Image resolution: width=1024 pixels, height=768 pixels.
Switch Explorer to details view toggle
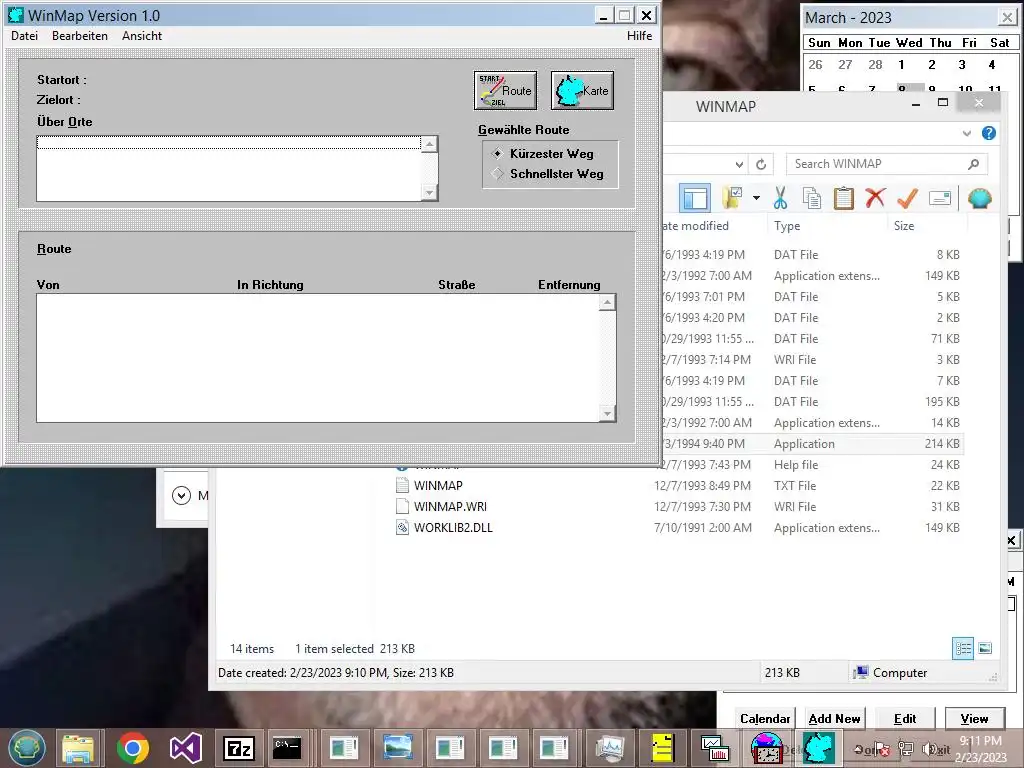click(963, 648)
